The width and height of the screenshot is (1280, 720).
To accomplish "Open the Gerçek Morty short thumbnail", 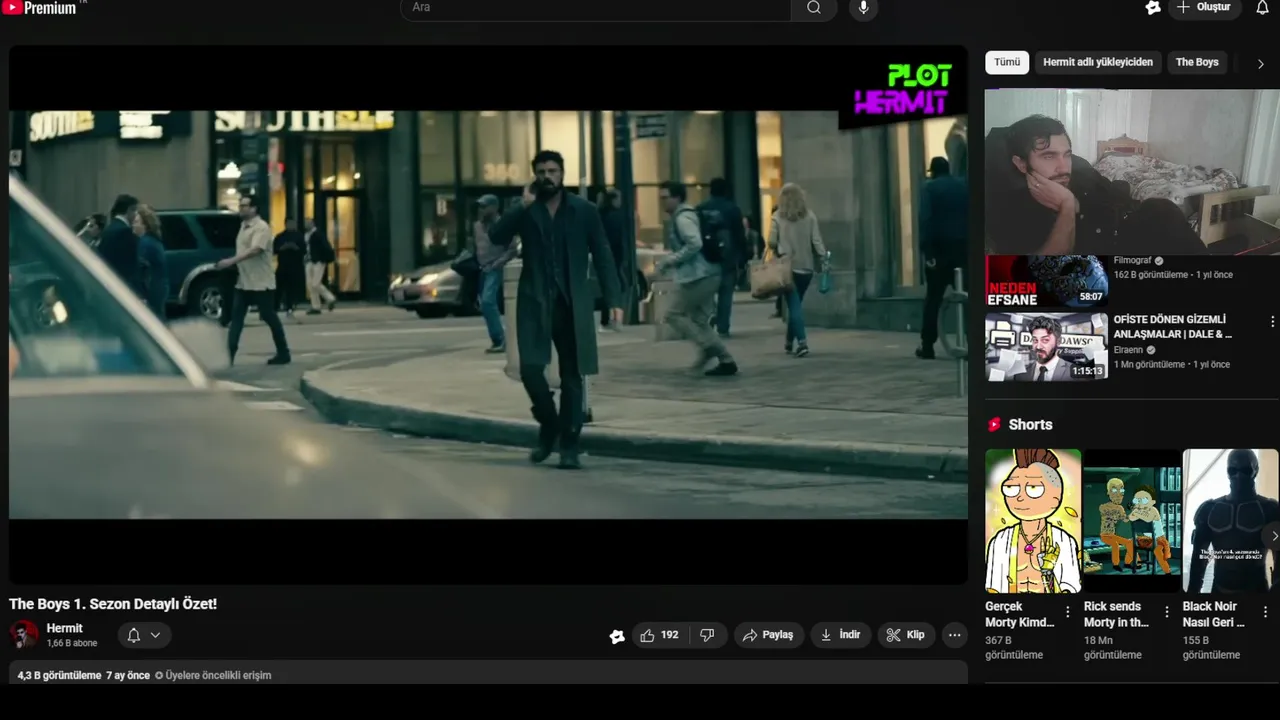I will [x=1033, y=521].
